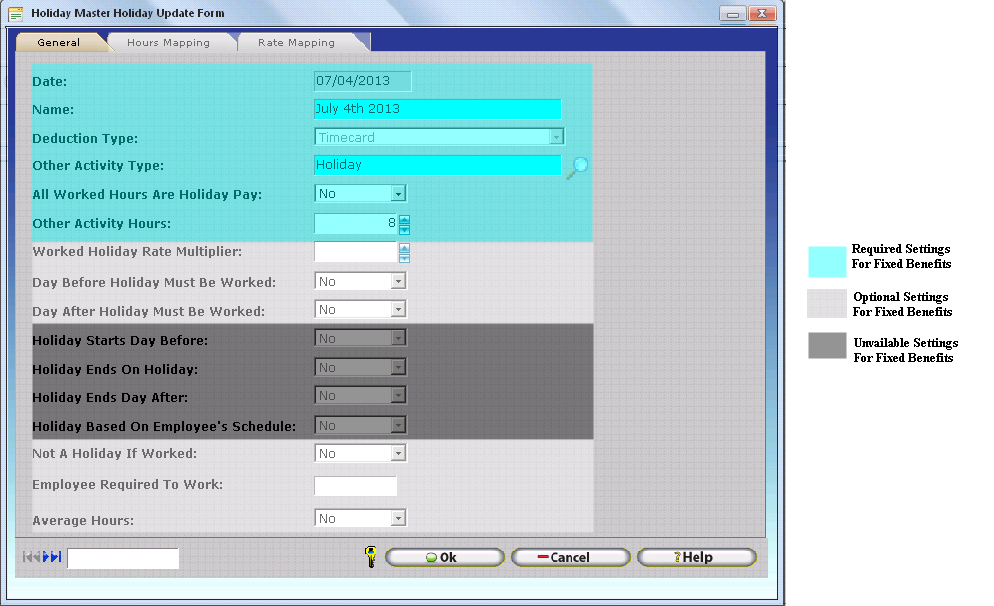Open Help for this form
Screen dimensions: 994x606
tap(696, 557)
